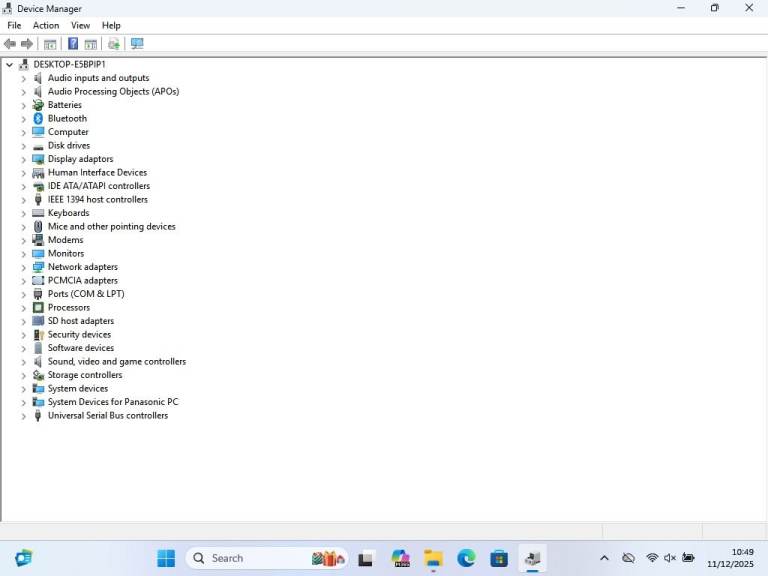Select Sound, video and game controllers

[116, 362]
